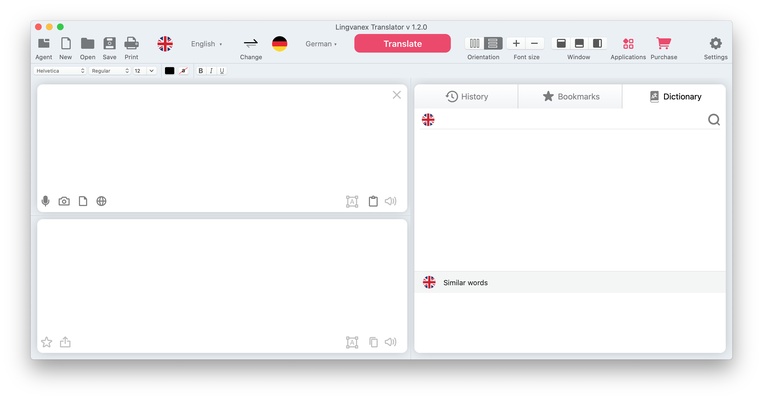763x400 pixels.
Task: Click the dictionary search field
Action: [570, 120]
